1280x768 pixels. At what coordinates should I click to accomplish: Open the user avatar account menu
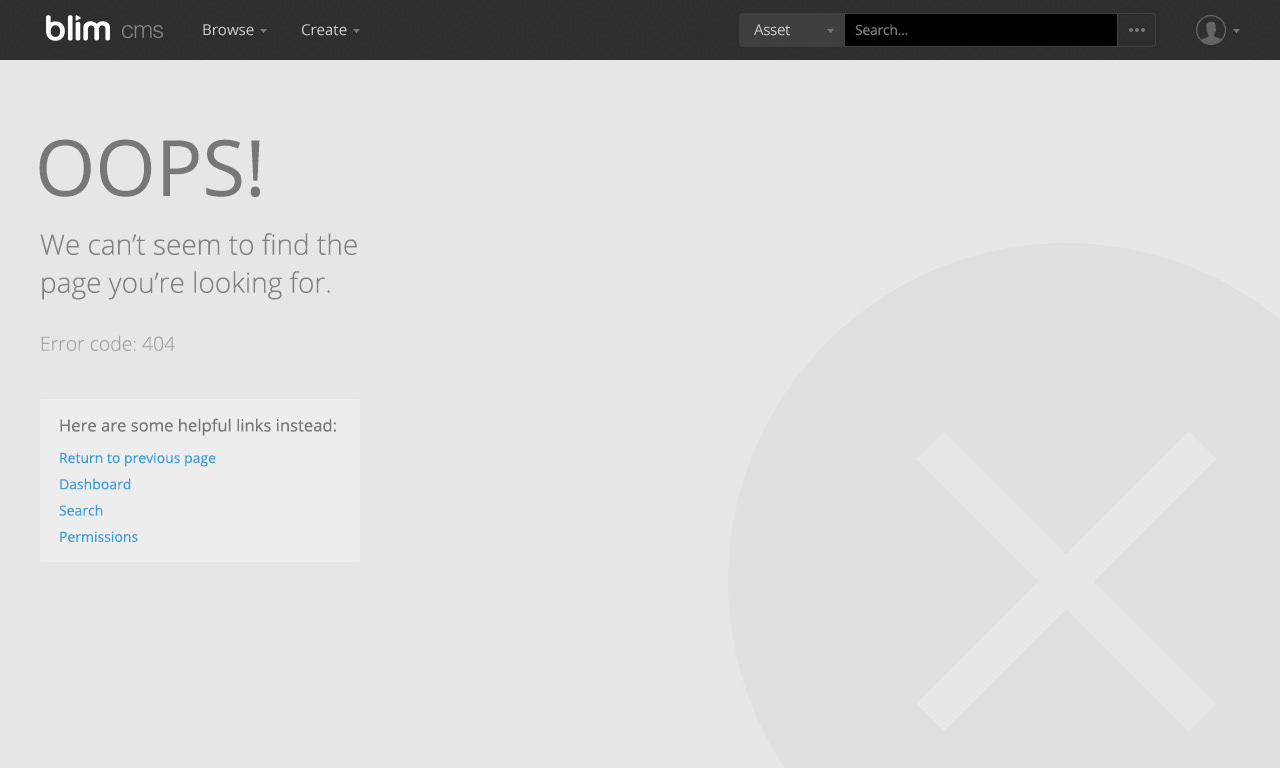tap(1217, 30)
